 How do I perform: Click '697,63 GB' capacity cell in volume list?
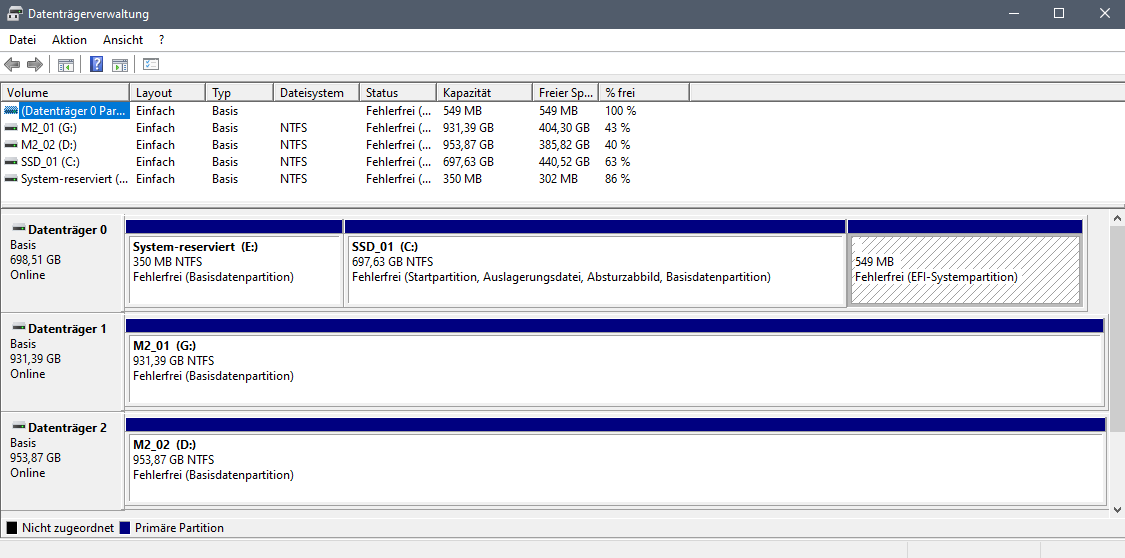469,162
